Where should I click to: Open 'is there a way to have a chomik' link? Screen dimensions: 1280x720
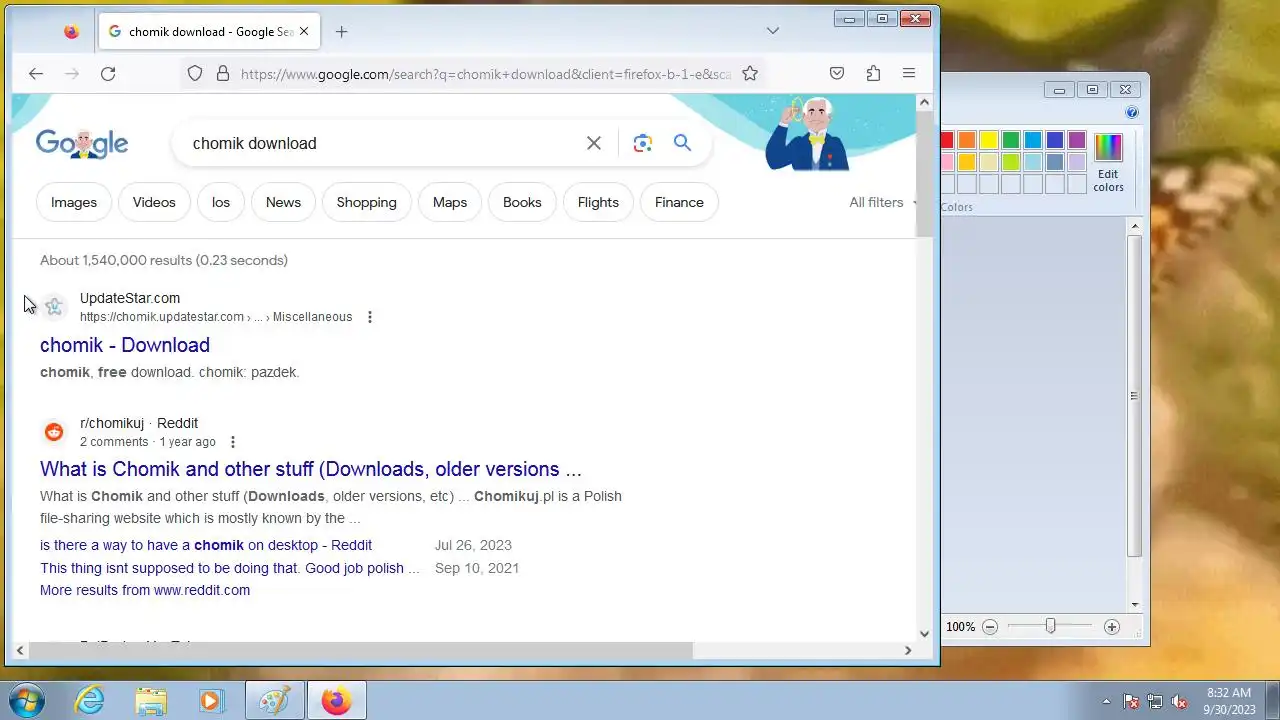click(x=206, y=545)
